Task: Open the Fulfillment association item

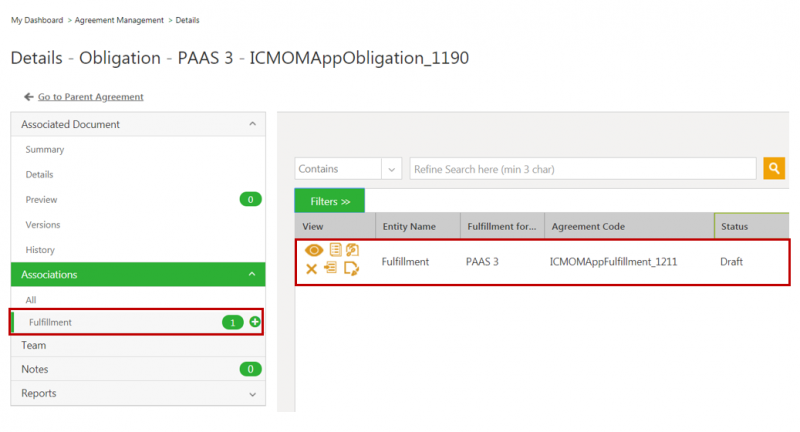Action: point(51,322)
